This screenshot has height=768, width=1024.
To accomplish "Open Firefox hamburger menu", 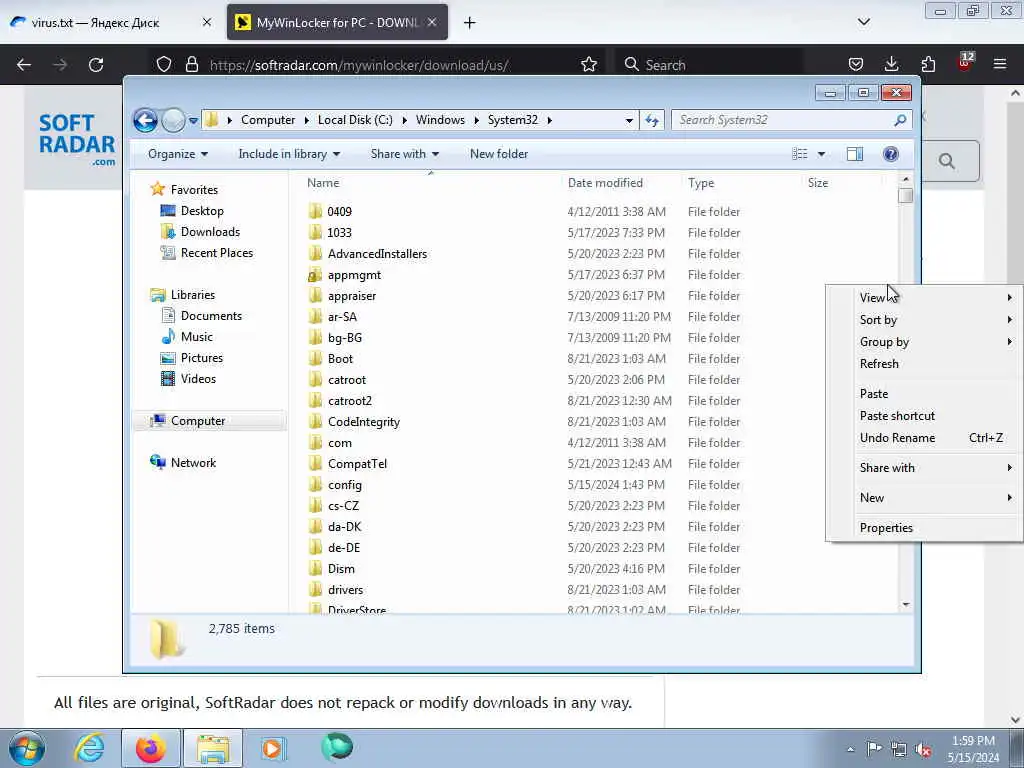I will [x=1000, y=64].
